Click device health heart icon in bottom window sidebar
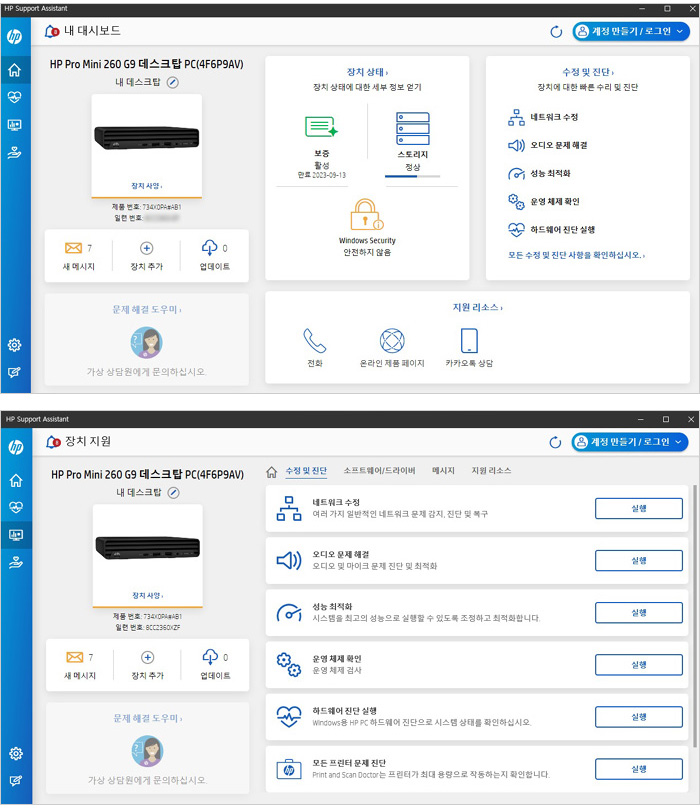Image resolution: width=700 pixels, height=808 pixels. click(16, 507)
